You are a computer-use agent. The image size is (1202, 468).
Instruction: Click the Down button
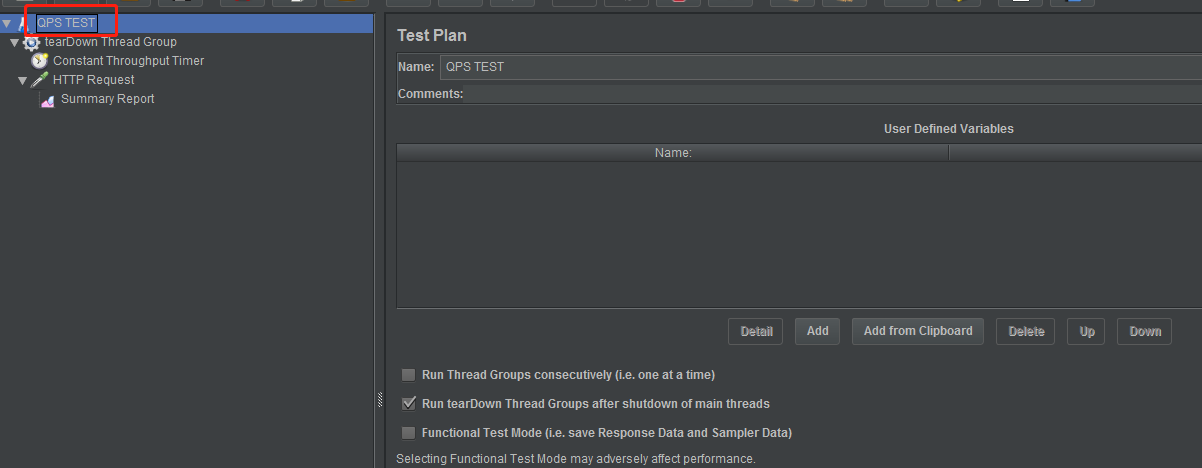[x=1145, y=332]
